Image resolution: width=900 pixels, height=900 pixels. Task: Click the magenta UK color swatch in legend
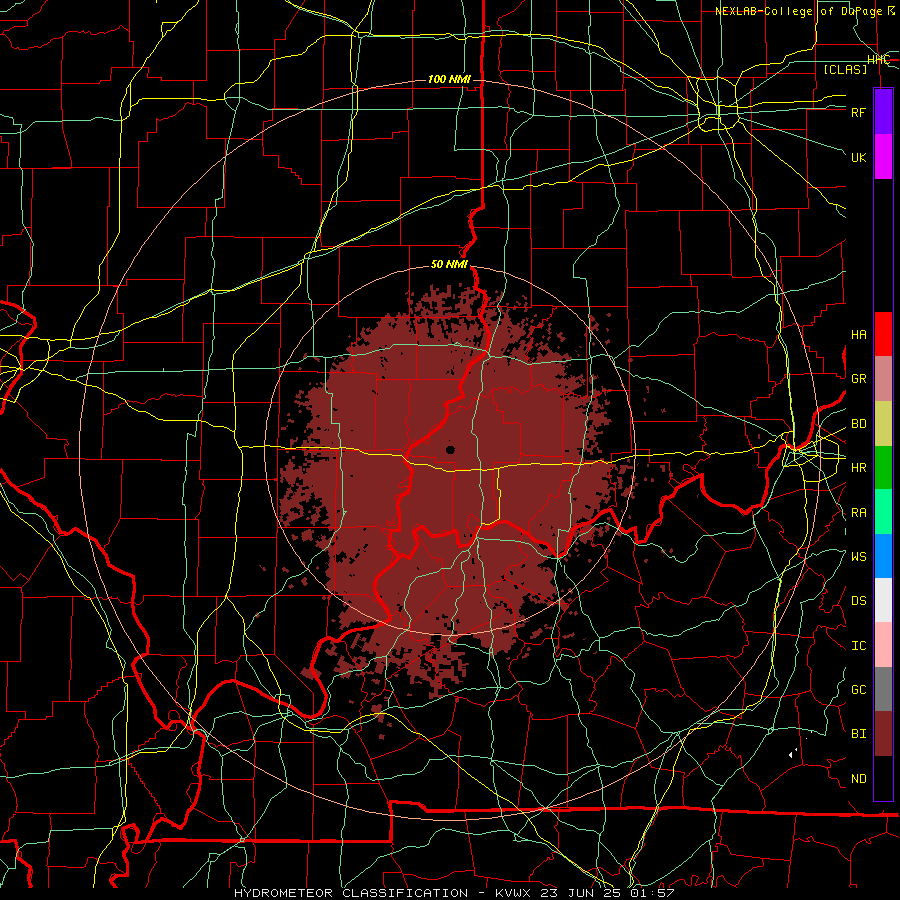(883, 157)
